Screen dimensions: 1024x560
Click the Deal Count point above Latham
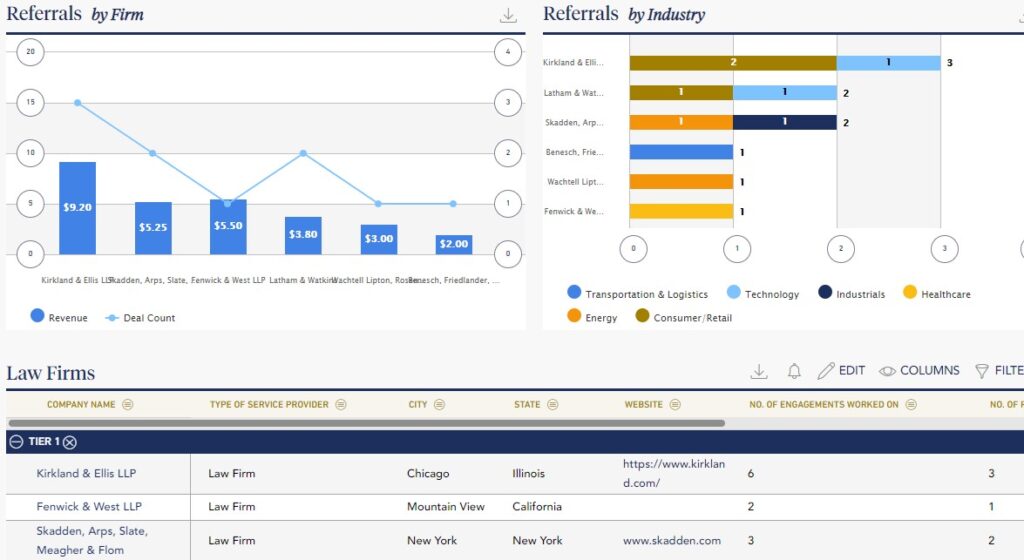303,153
